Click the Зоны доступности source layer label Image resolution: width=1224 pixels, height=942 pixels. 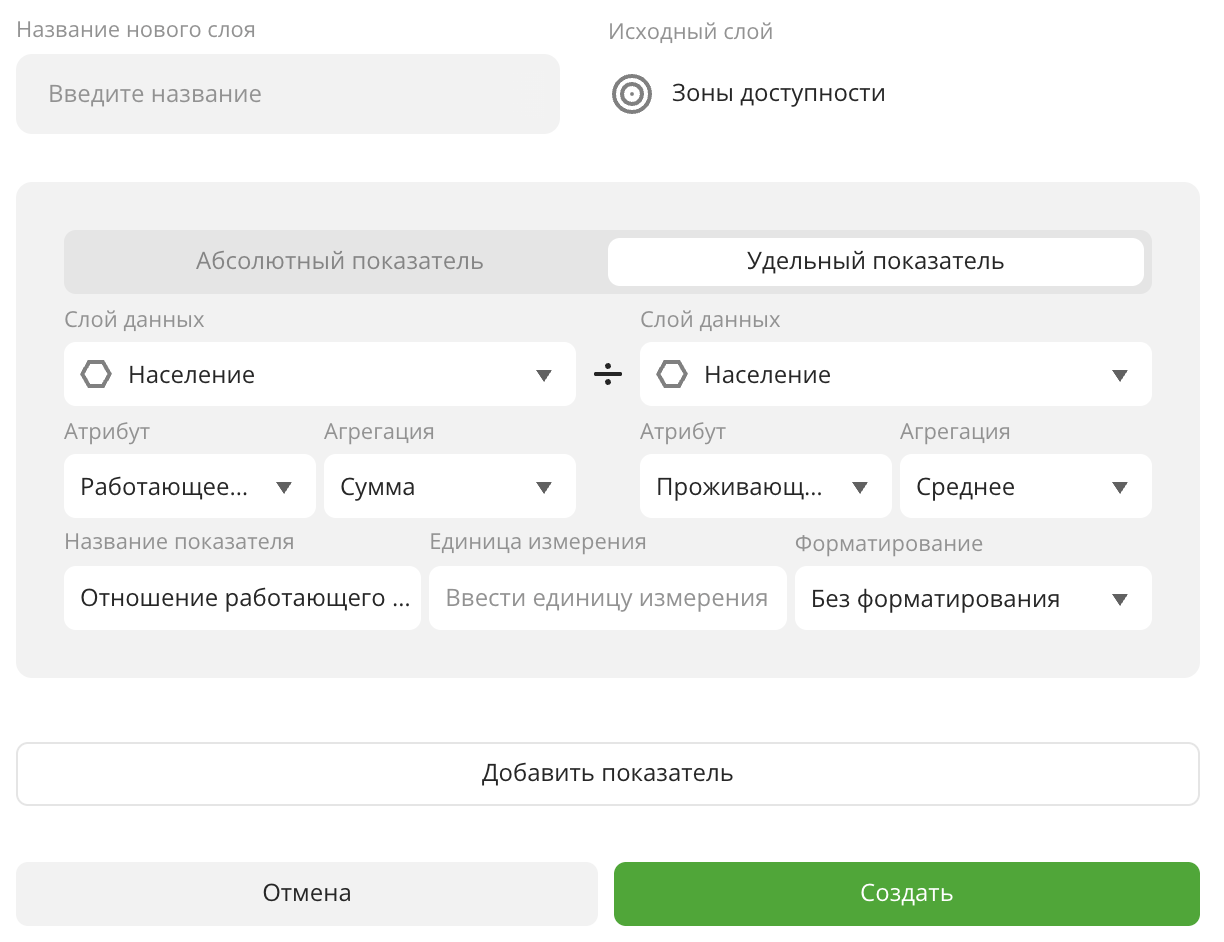(778, 94)
